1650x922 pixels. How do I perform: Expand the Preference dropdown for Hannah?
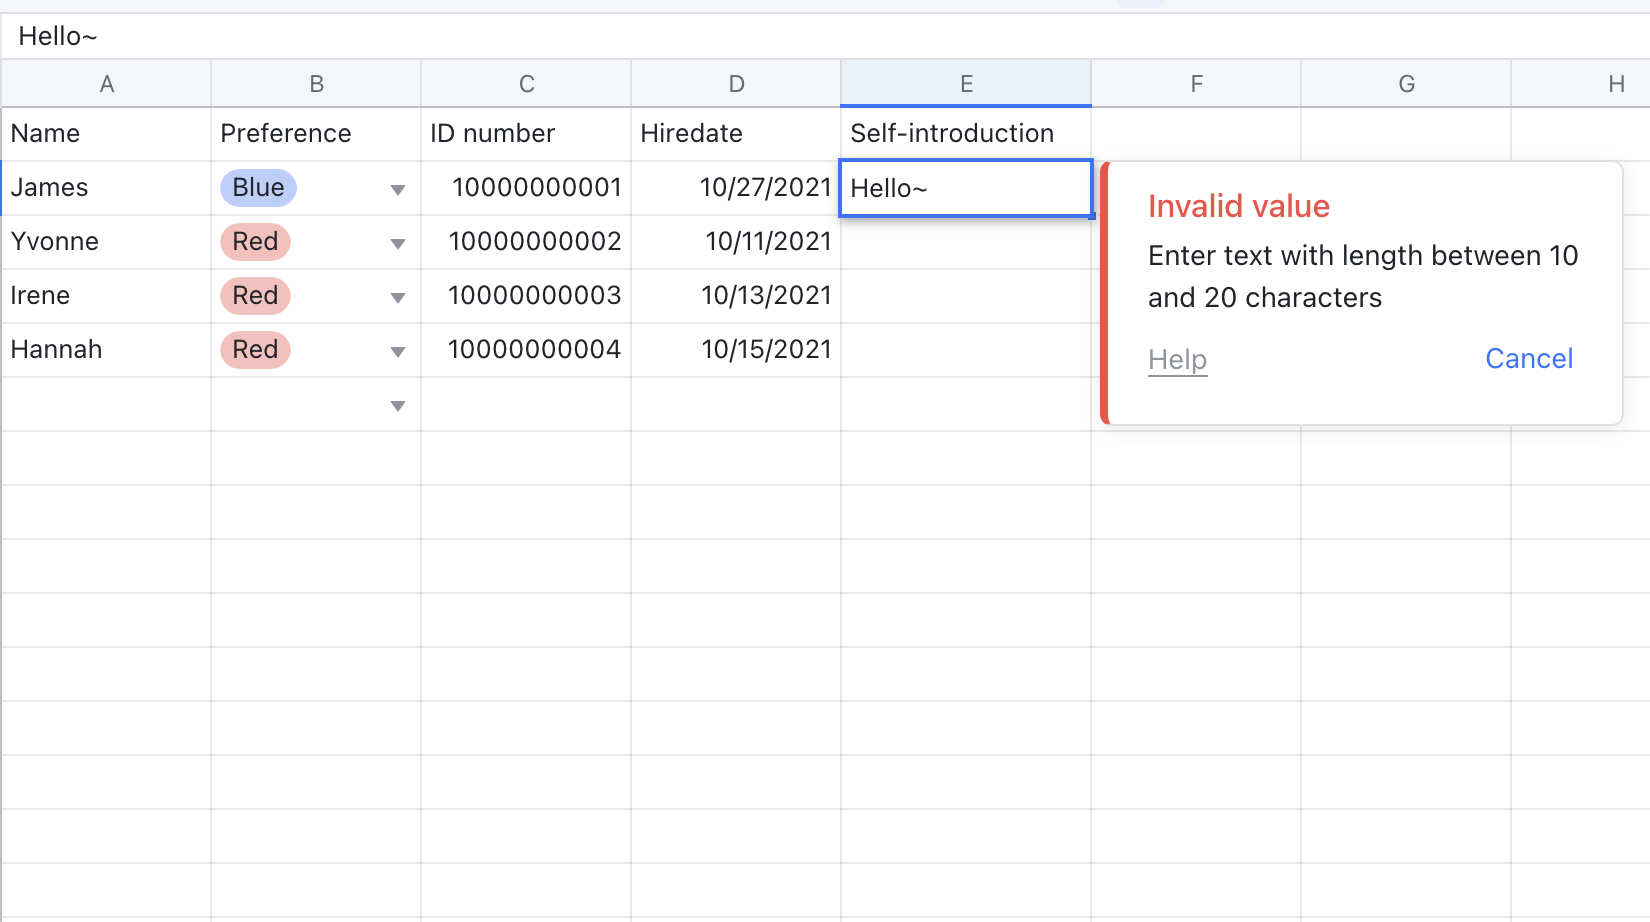click(x=397, y=351)
